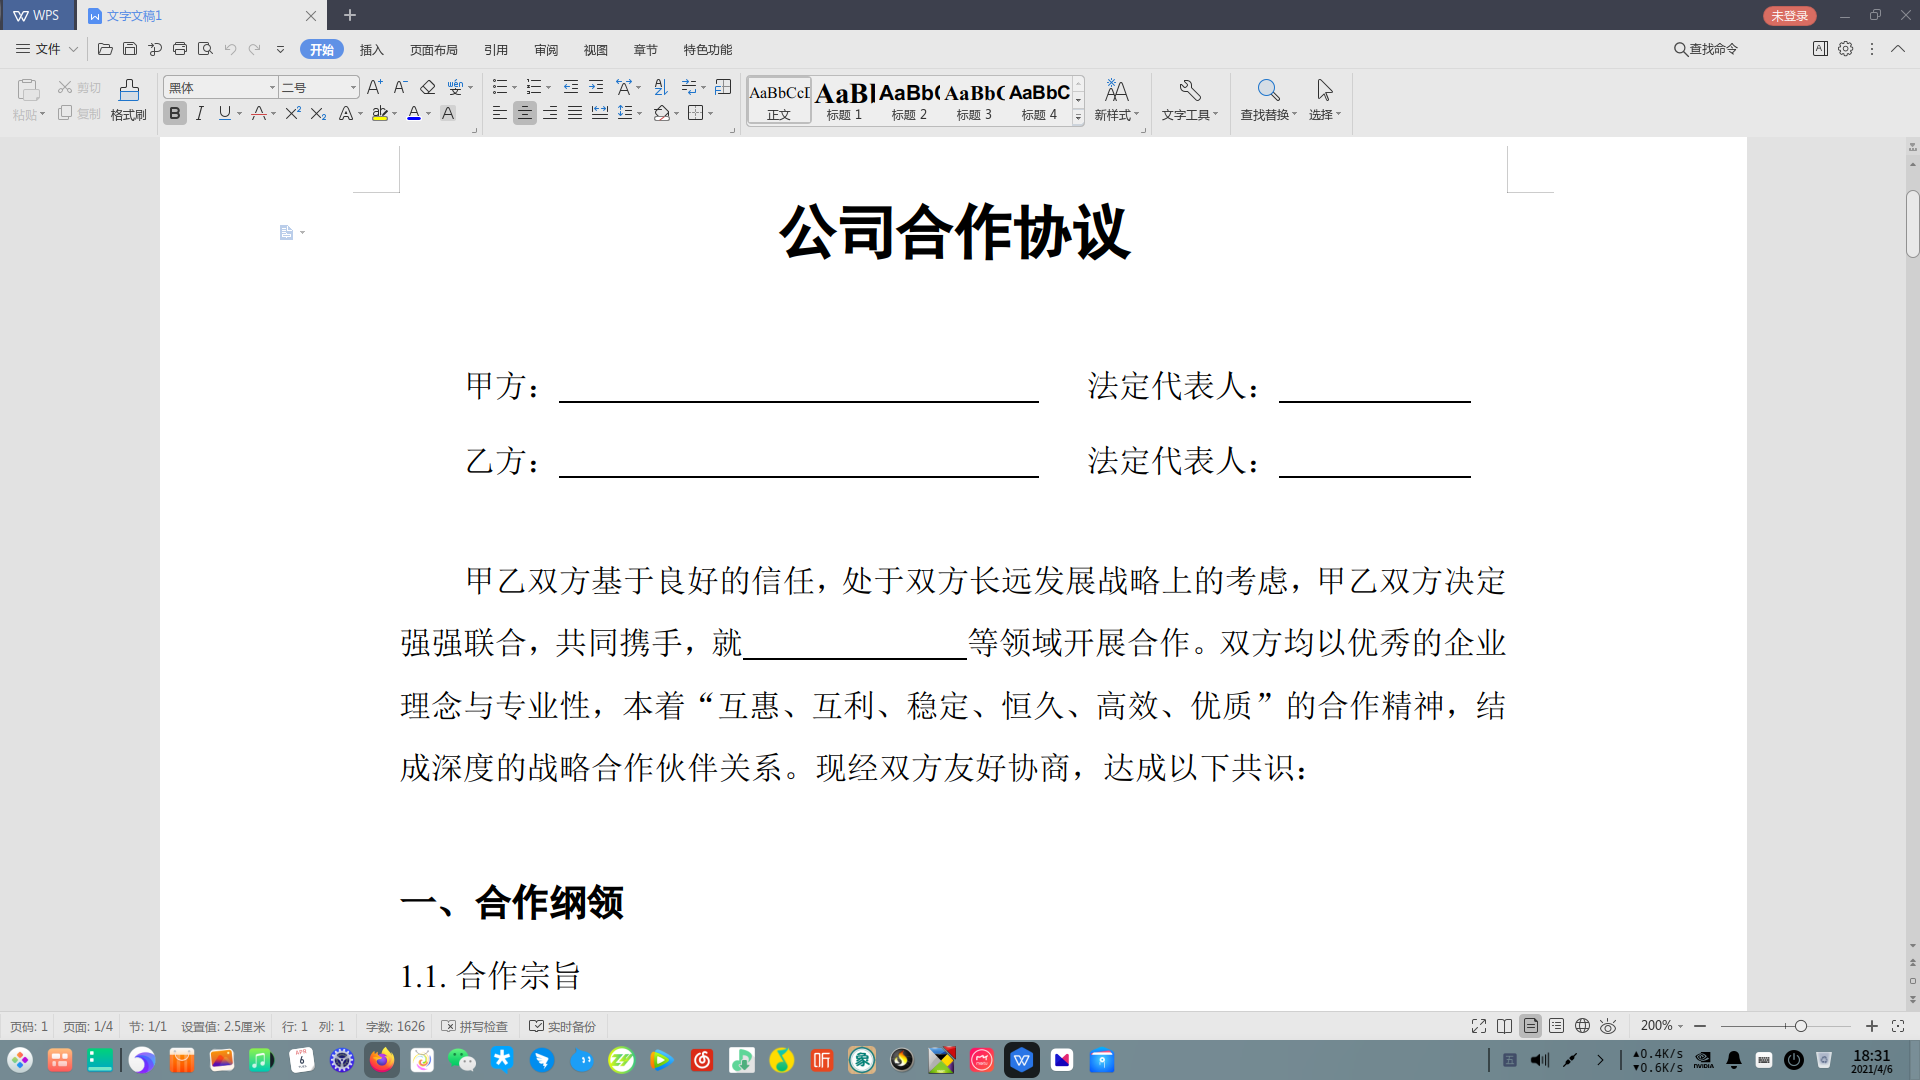Click the sort (A-Z) icon
Screen dimensions: 1920x1080
click(660, 87)
